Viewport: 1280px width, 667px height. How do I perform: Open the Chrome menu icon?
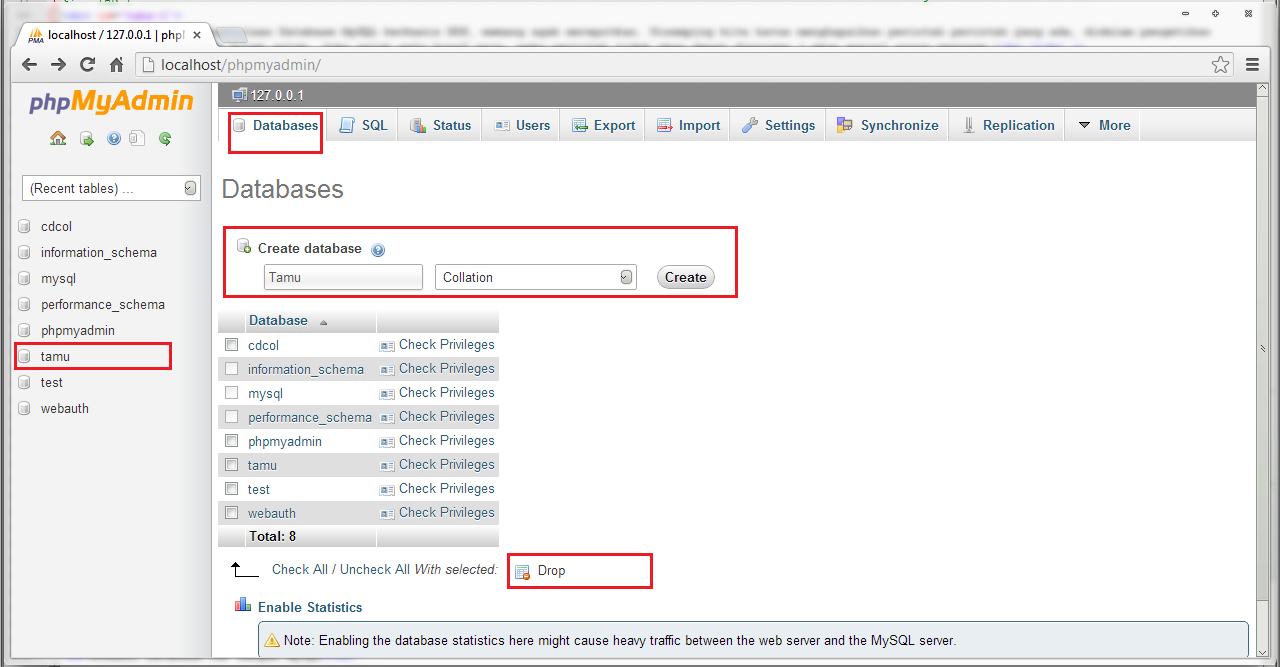(1253, 65)
